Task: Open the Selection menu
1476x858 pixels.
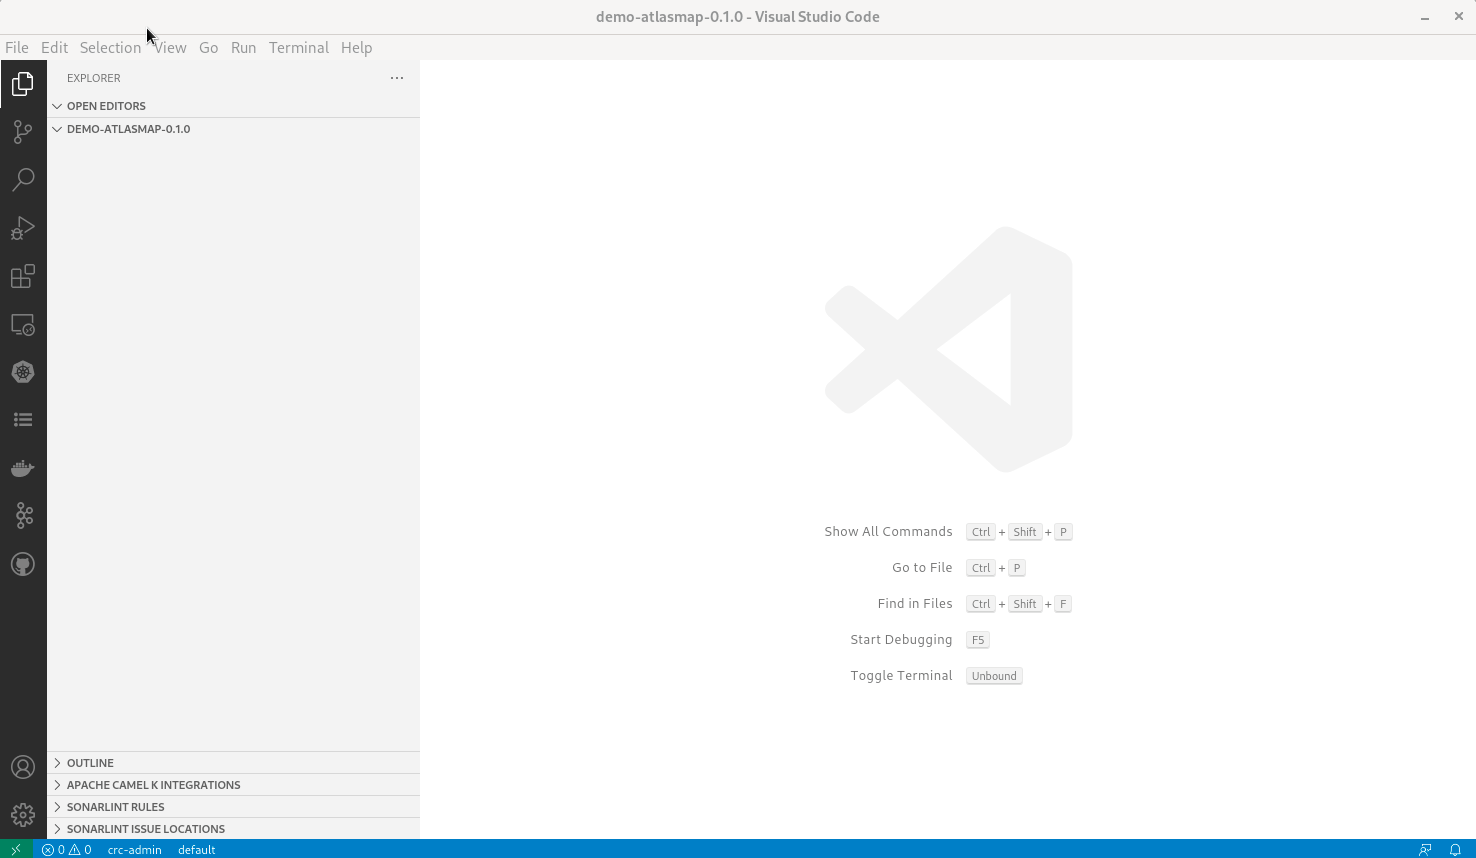Action: (110, 47)
